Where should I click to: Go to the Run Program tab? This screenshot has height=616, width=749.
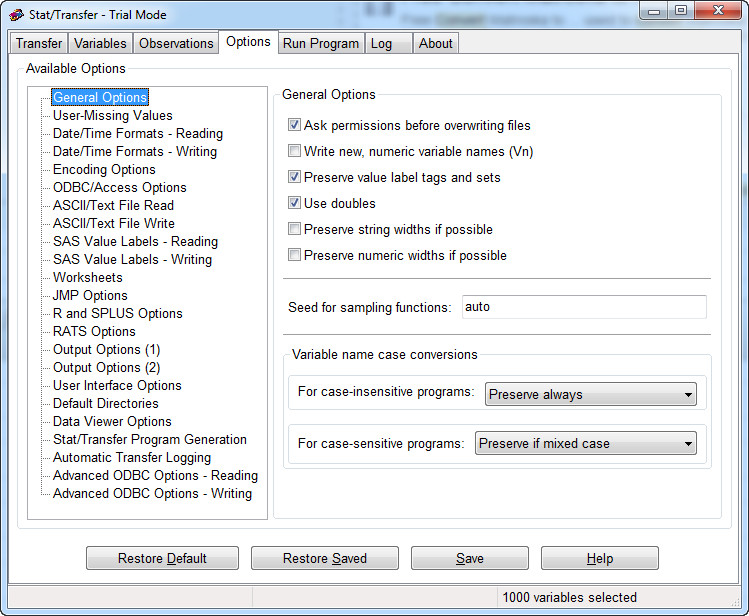click(x=321, y=43)
